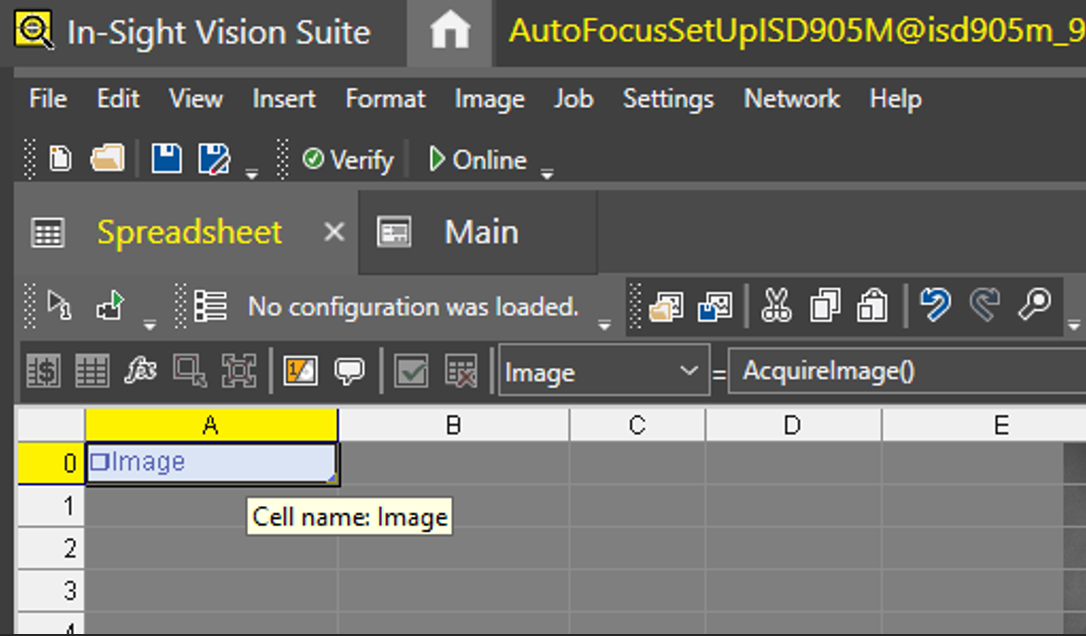Click the maximize region bracket icon
This screenshot has height=636, width=1086.
click(238, 371)
